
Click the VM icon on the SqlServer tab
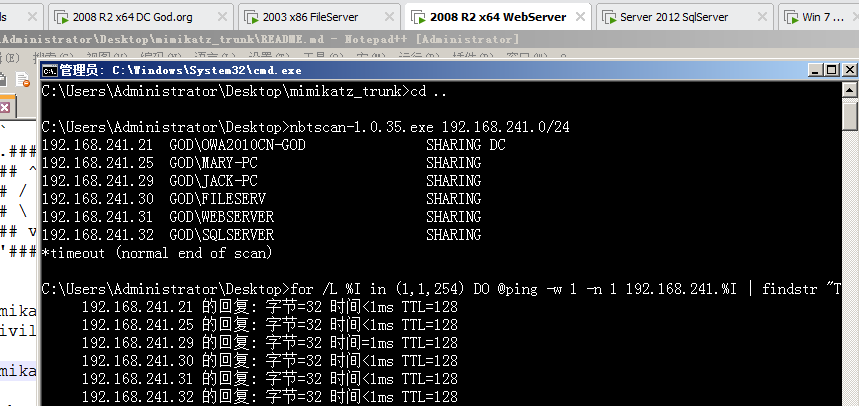608,17
